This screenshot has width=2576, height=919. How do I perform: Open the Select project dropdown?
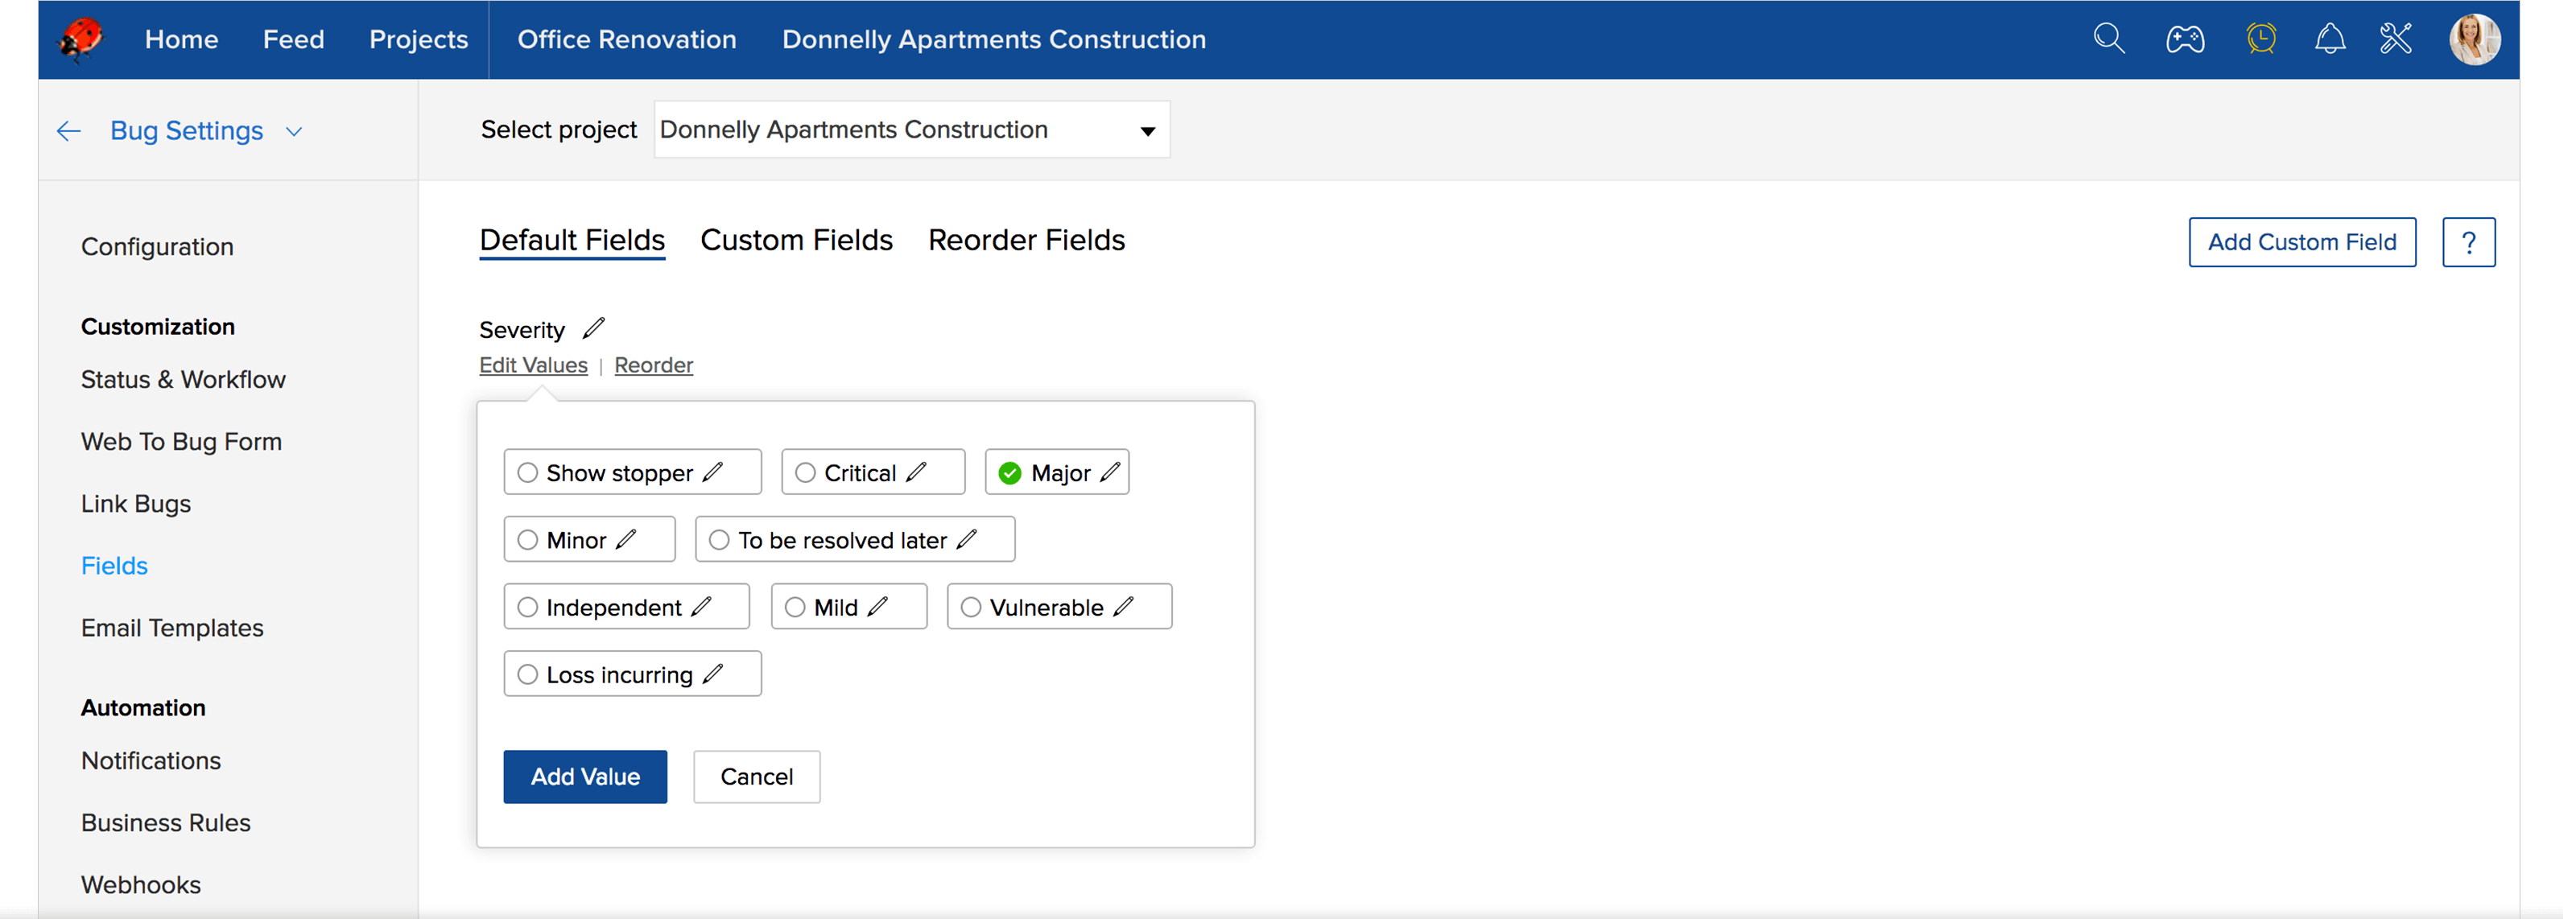912,130
